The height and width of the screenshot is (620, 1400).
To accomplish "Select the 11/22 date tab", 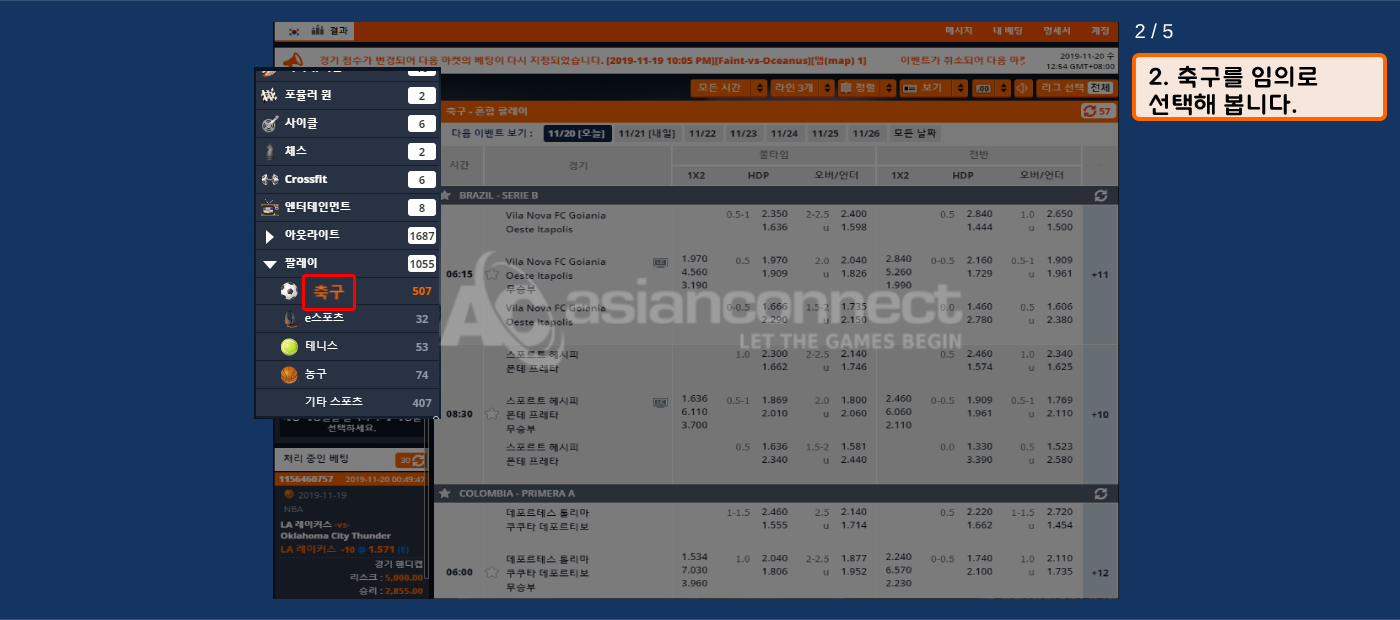I will tap(702, 133).
